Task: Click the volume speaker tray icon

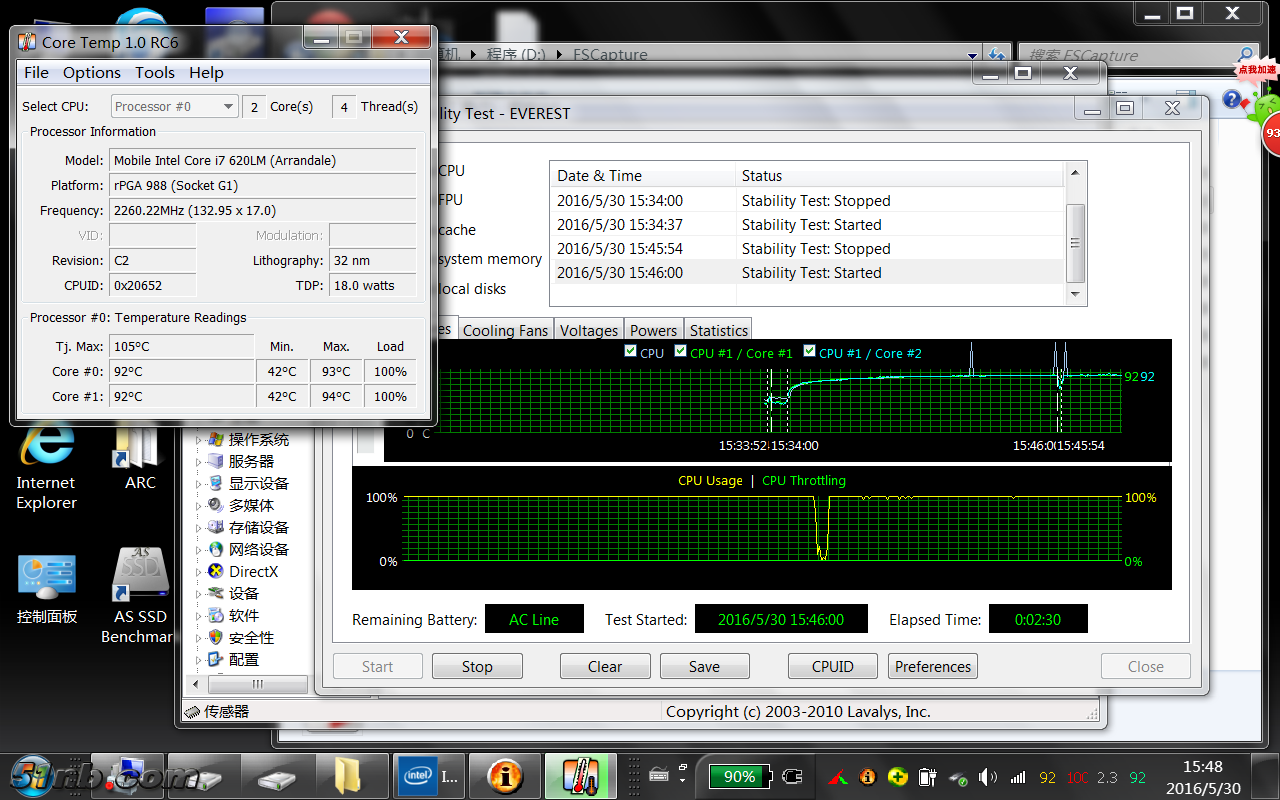Action: (988, 777)
